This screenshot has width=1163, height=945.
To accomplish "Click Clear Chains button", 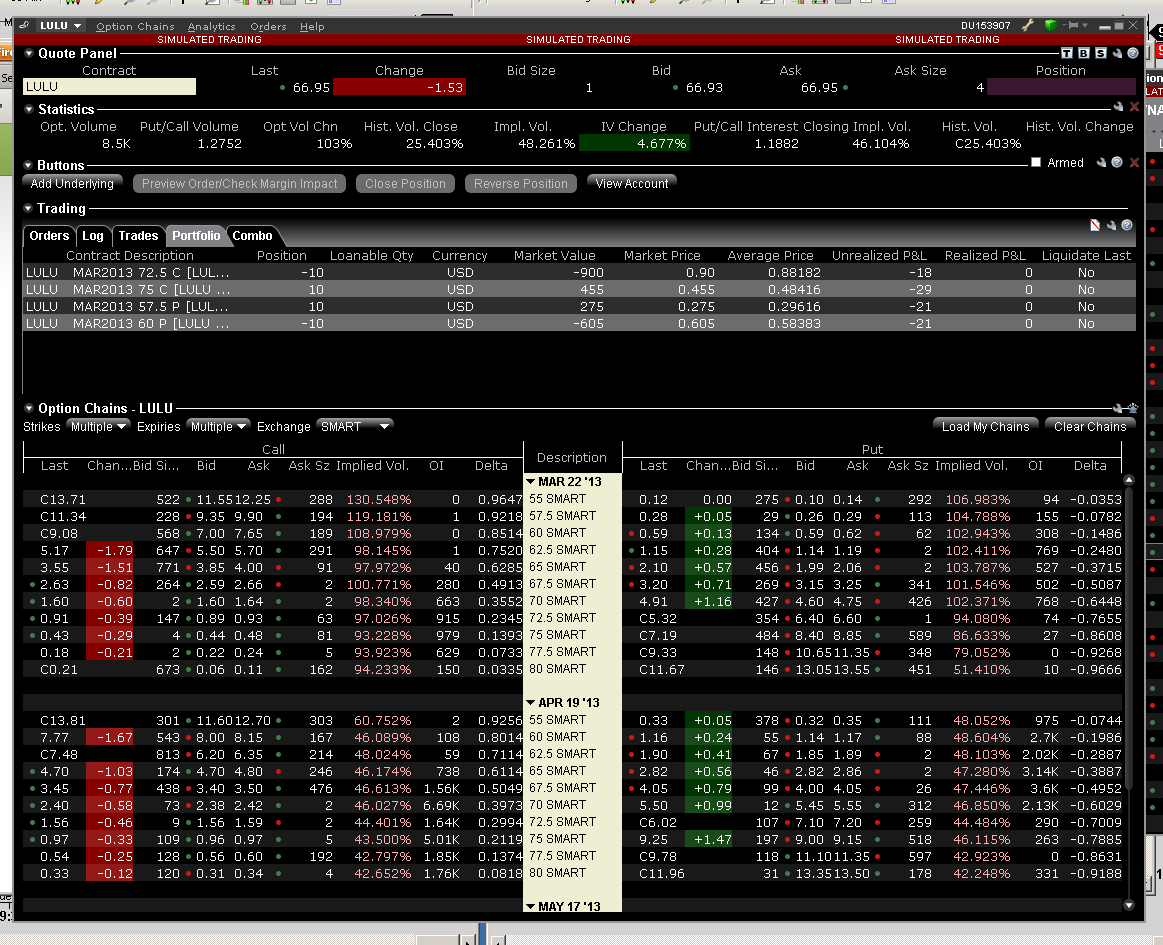I will pos(1090,427).
